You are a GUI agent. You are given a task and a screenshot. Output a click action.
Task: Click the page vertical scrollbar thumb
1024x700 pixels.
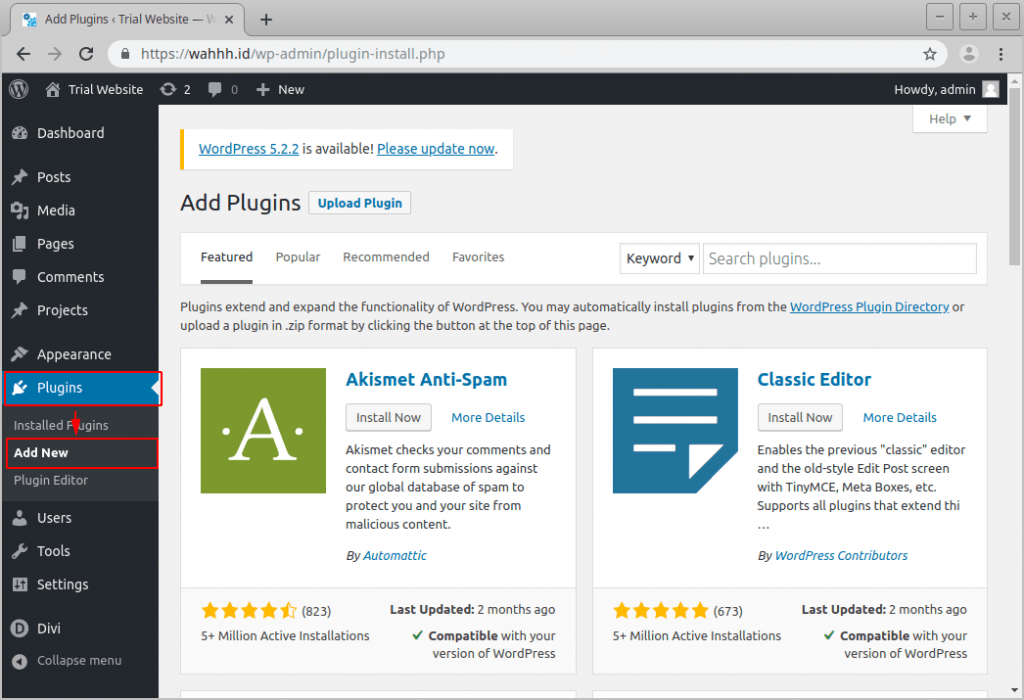coord(1014,176)
